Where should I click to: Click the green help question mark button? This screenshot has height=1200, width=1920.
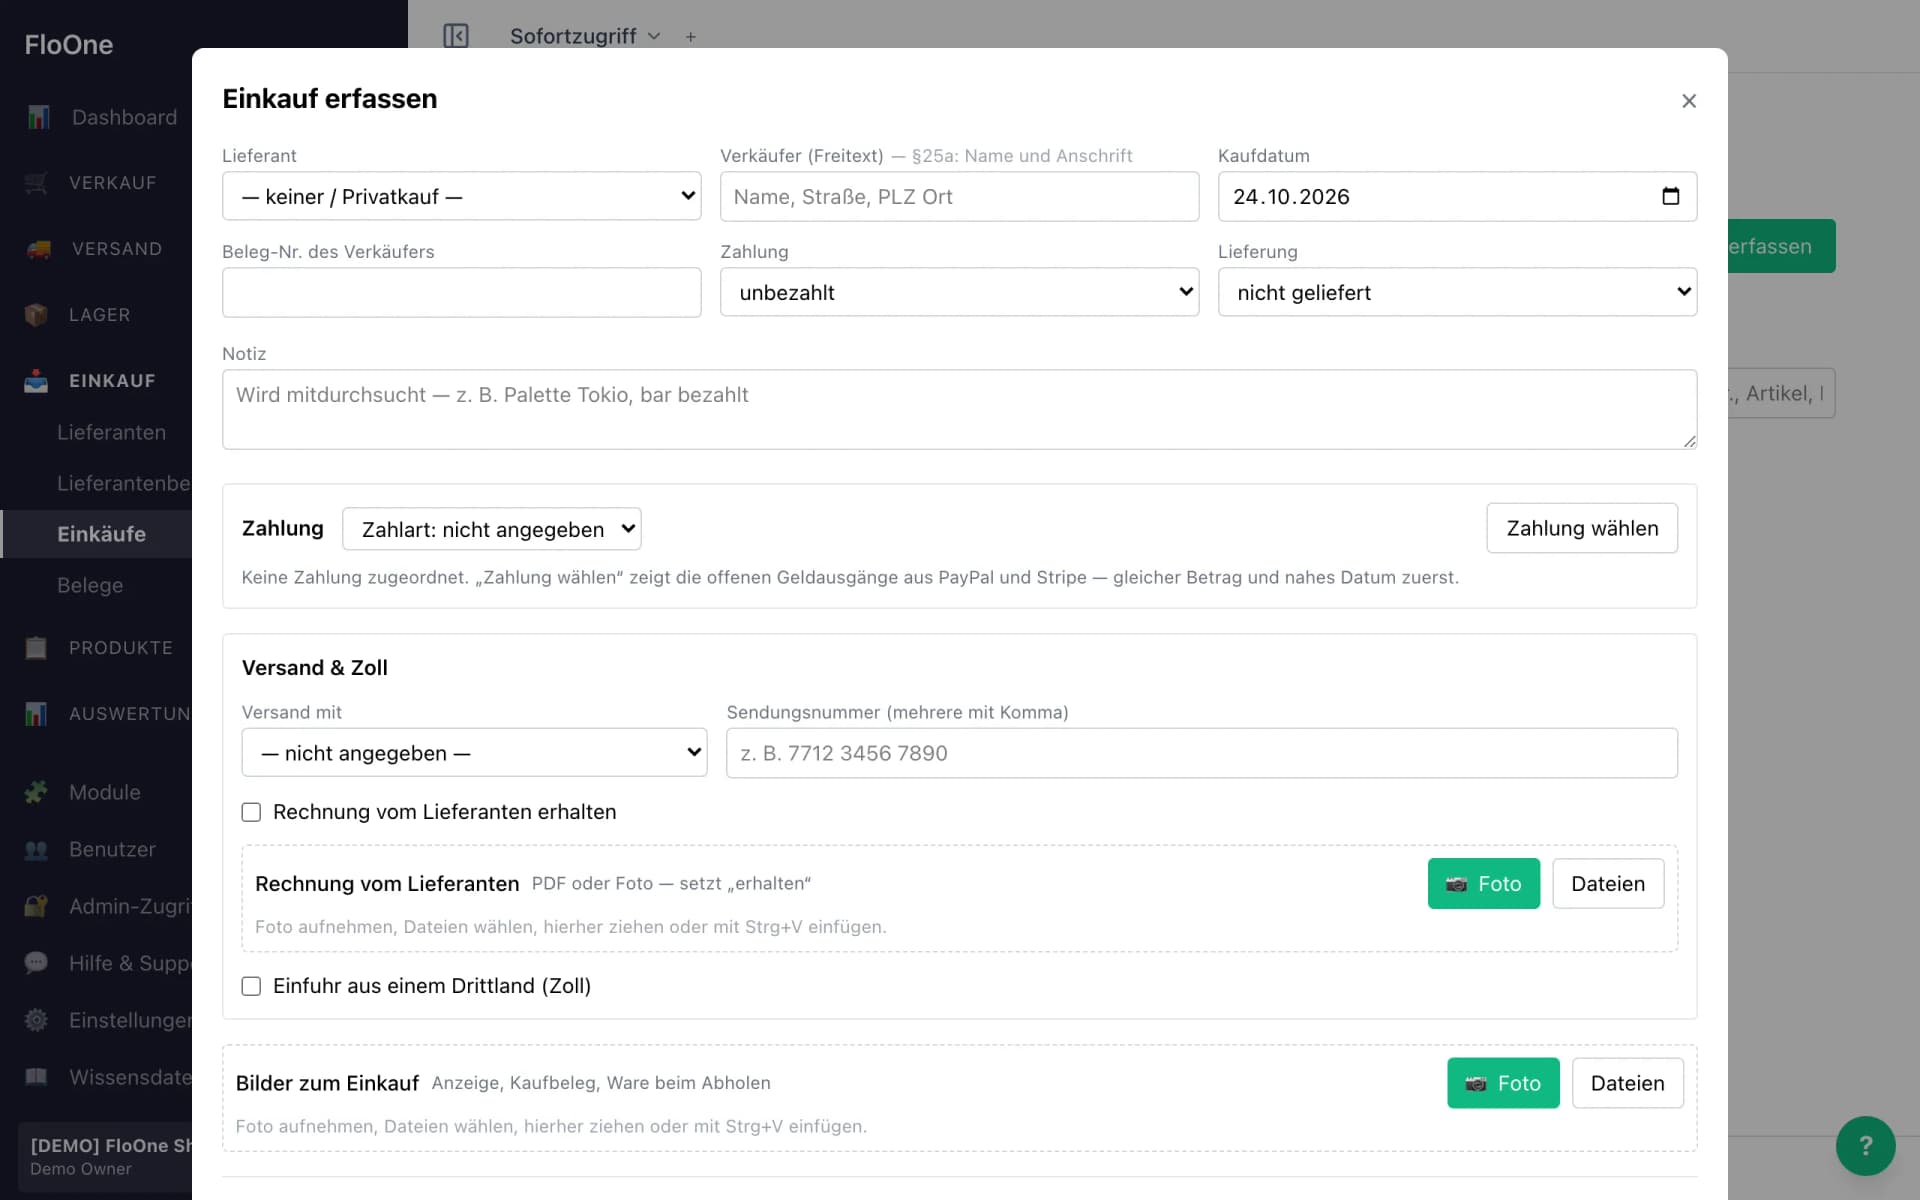(1865, 1146)
